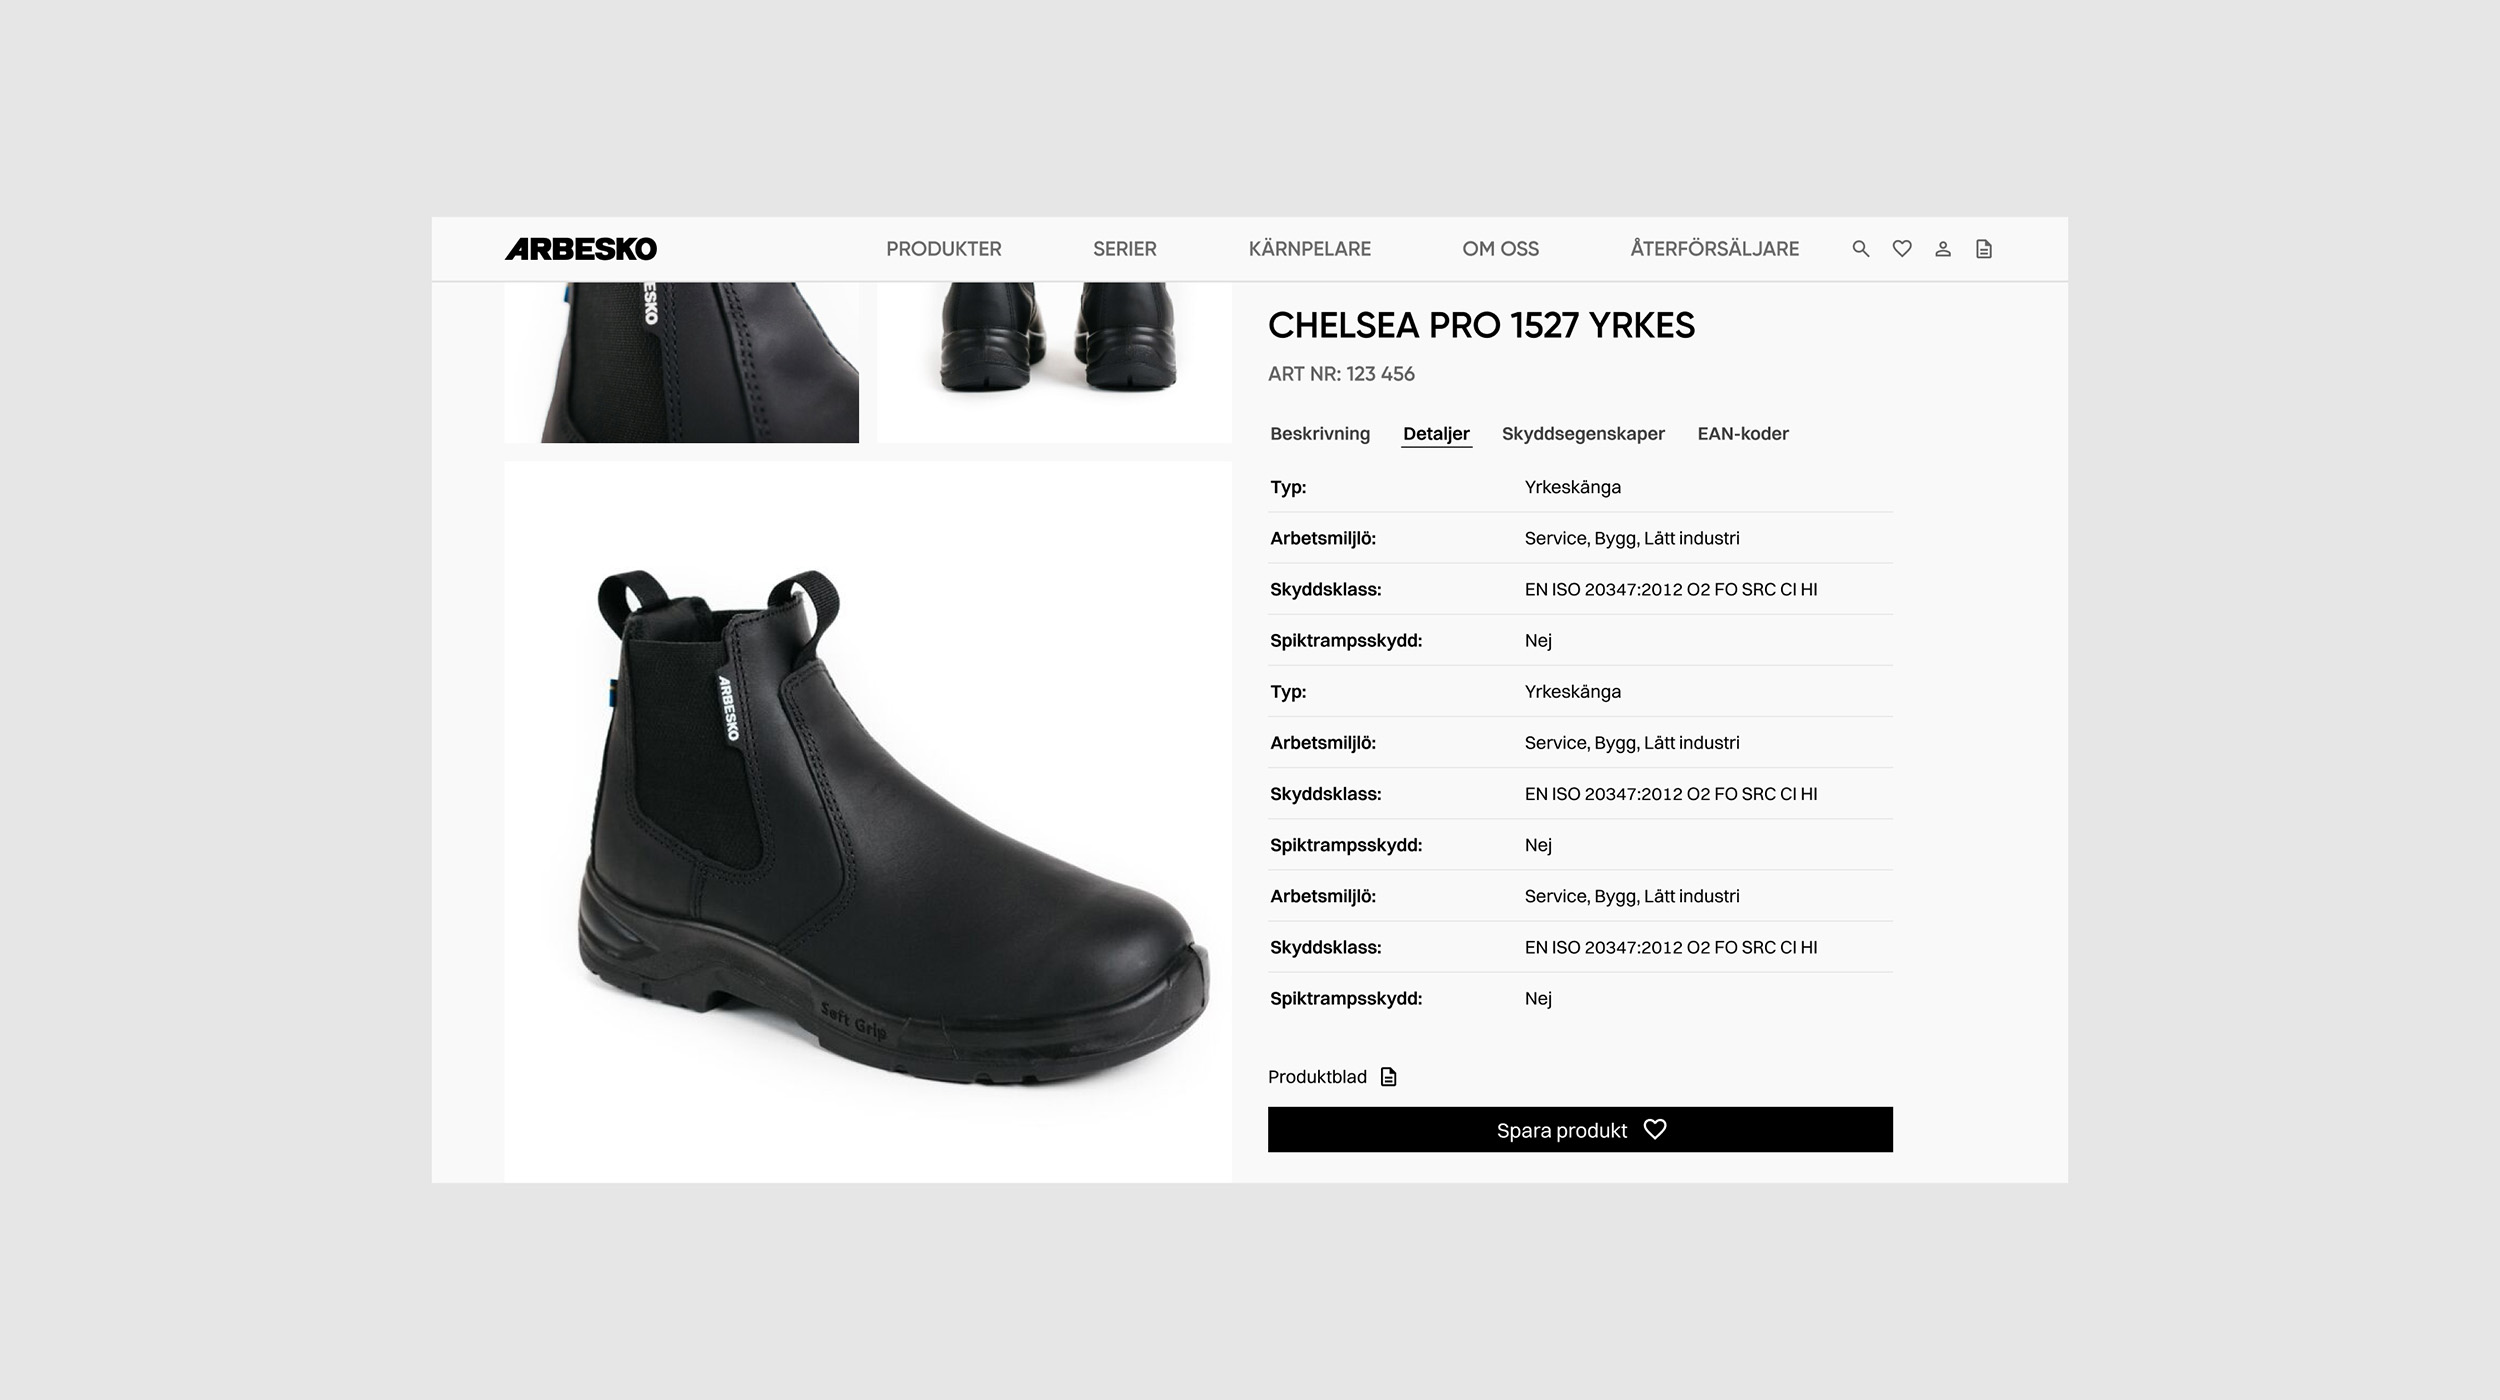
Task: Switch to the Skyddsegenskaper tab
Action: pyautogui.click(x=1583, y=434)
